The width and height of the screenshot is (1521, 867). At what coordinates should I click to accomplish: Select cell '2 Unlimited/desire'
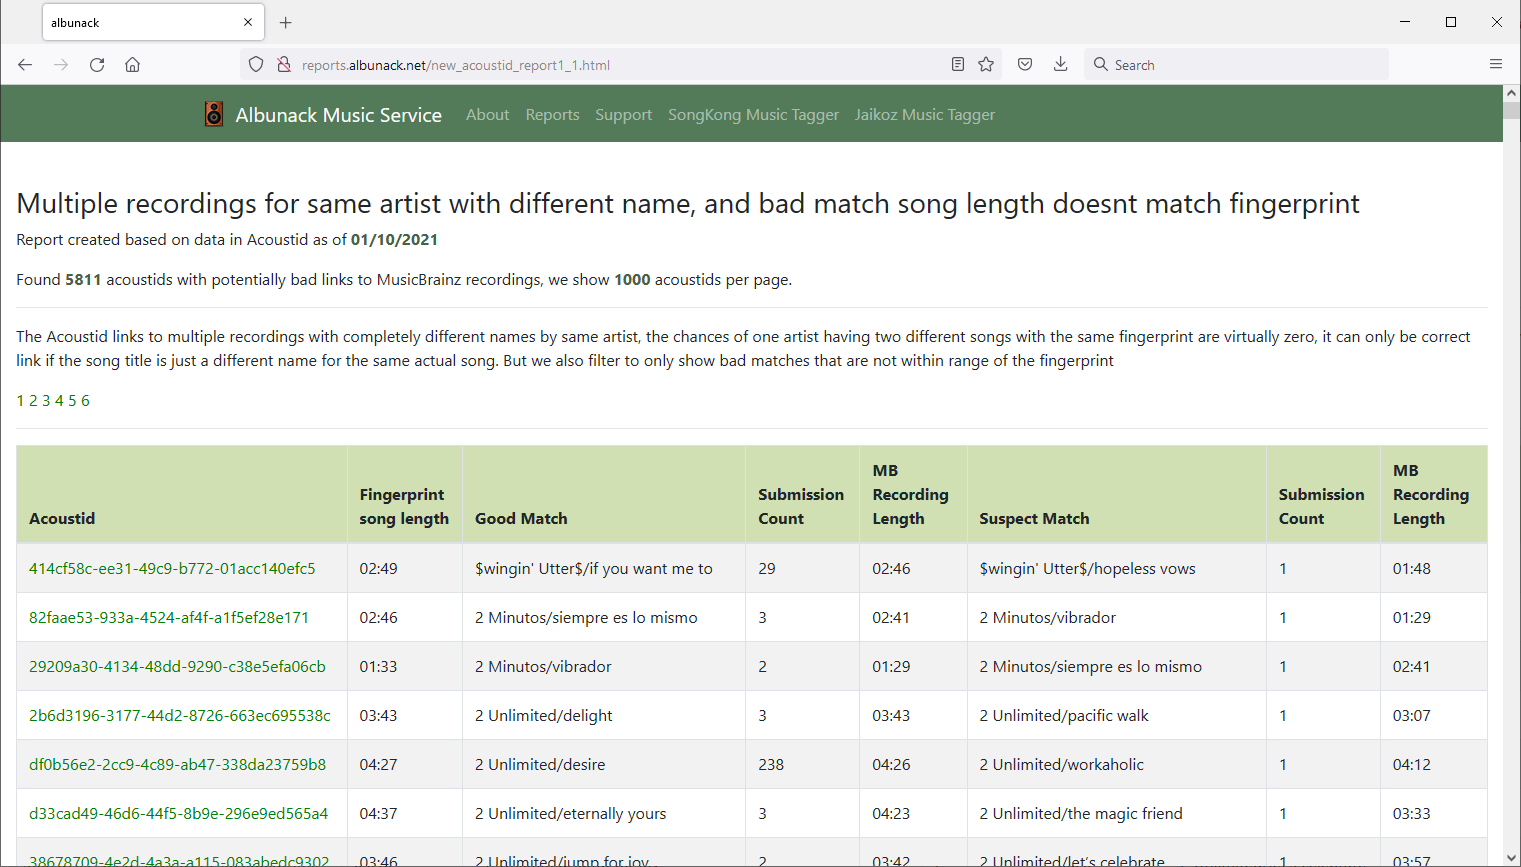(604, 764)
